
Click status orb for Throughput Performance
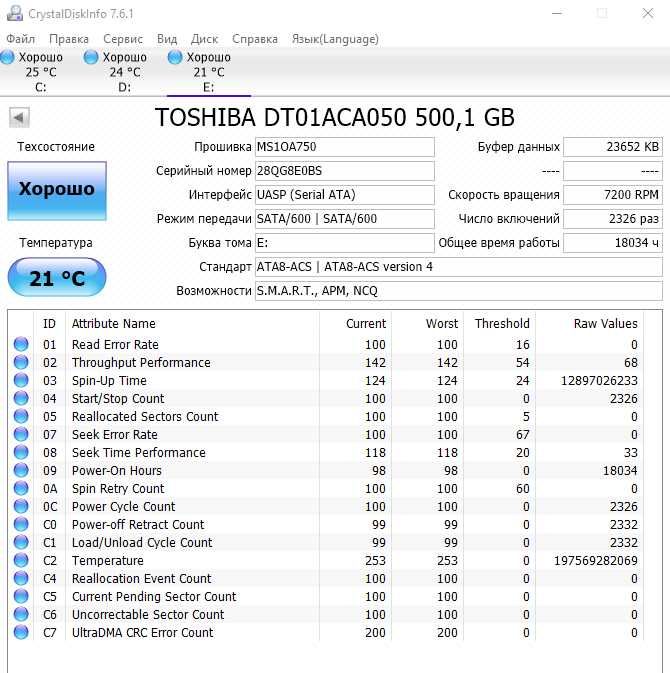pyautogui.click(x=21, y=362)
